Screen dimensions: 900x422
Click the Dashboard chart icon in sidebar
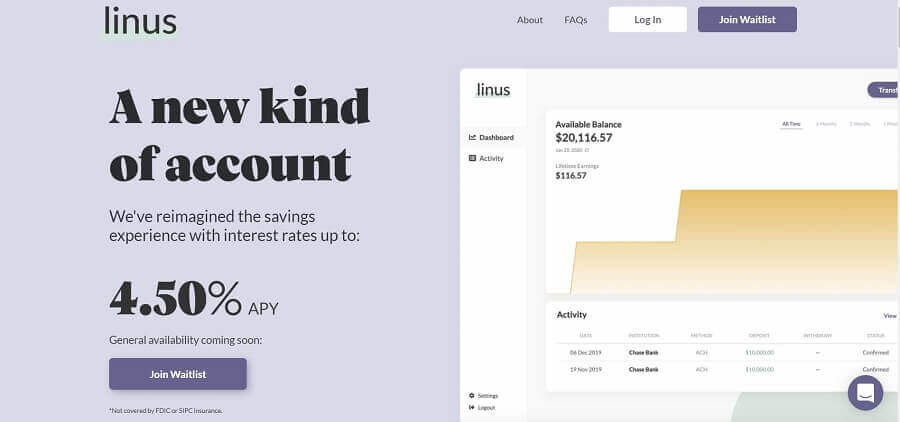(472, 137)
